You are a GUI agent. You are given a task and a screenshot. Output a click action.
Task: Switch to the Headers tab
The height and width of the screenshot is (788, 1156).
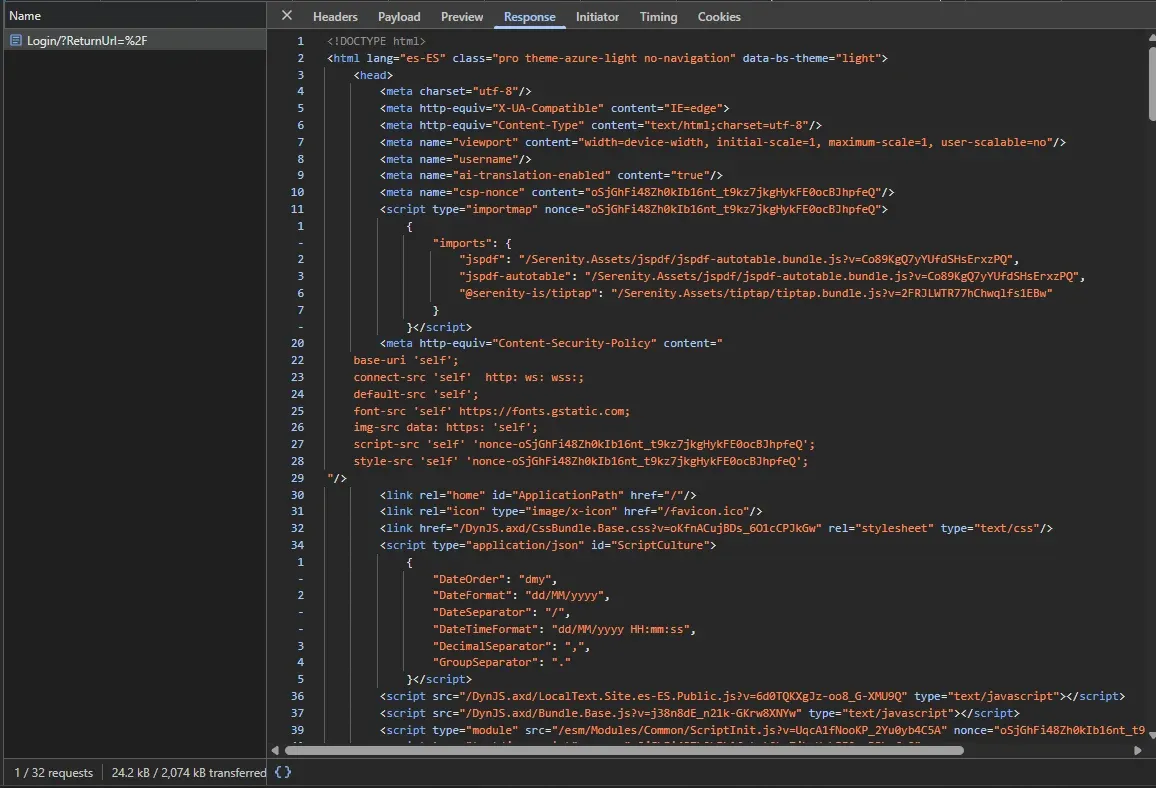(x=335, y=16)
